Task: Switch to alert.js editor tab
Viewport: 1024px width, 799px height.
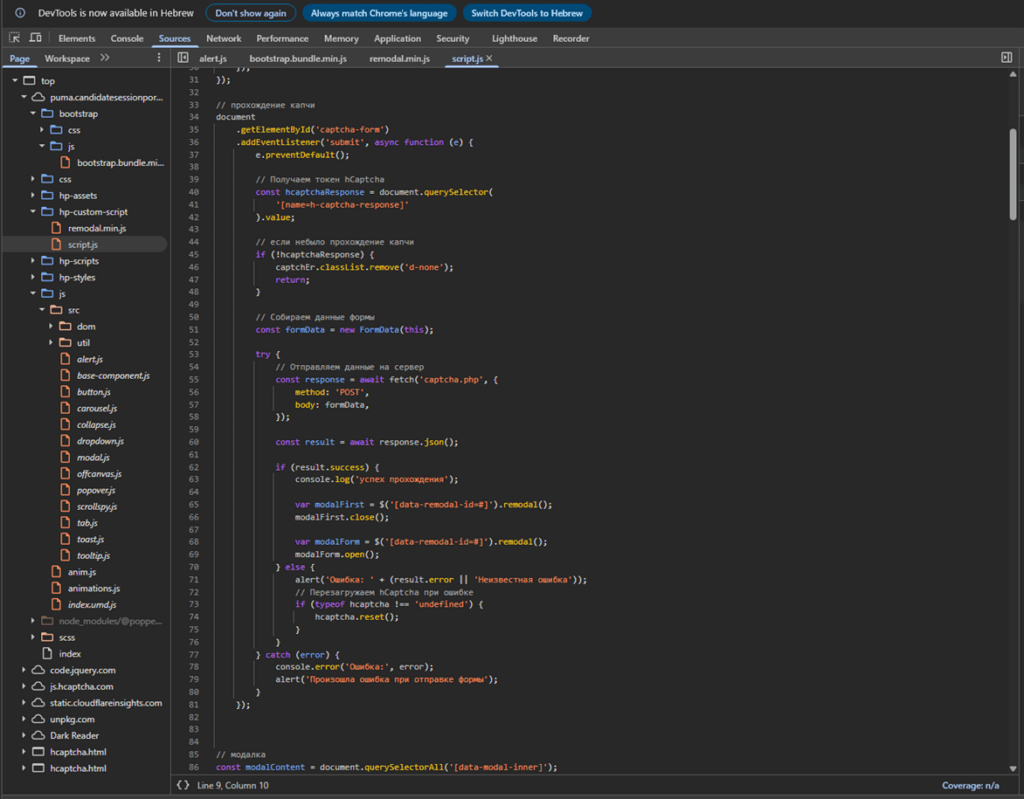Action: [213, 59]
